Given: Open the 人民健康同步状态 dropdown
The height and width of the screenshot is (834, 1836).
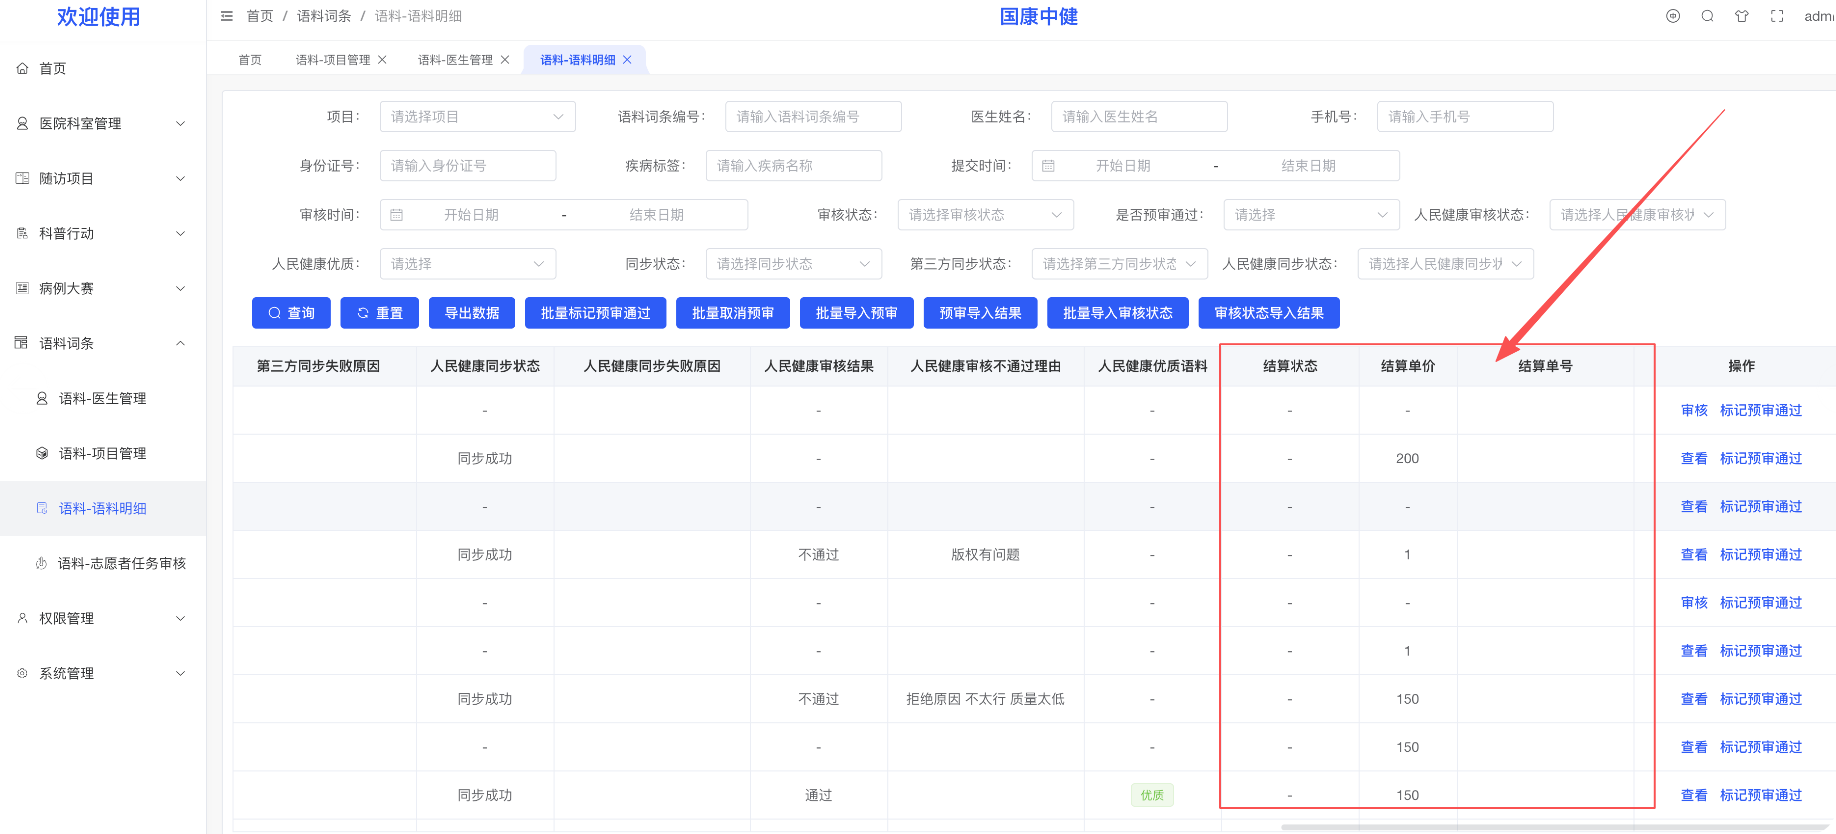Looking at the screenshot, I should (x=1446, y=264).
